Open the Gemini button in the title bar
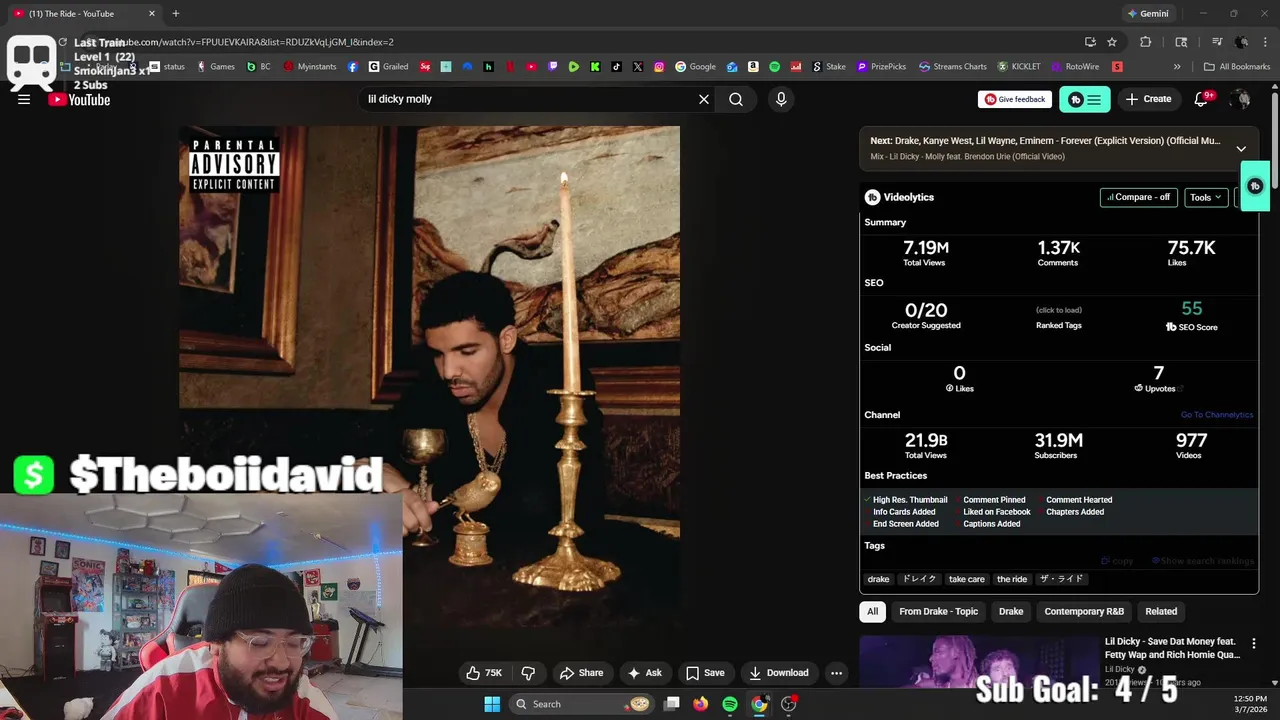The height and width of the screenshot is (720, 1280). click(x=1147, y=14)
